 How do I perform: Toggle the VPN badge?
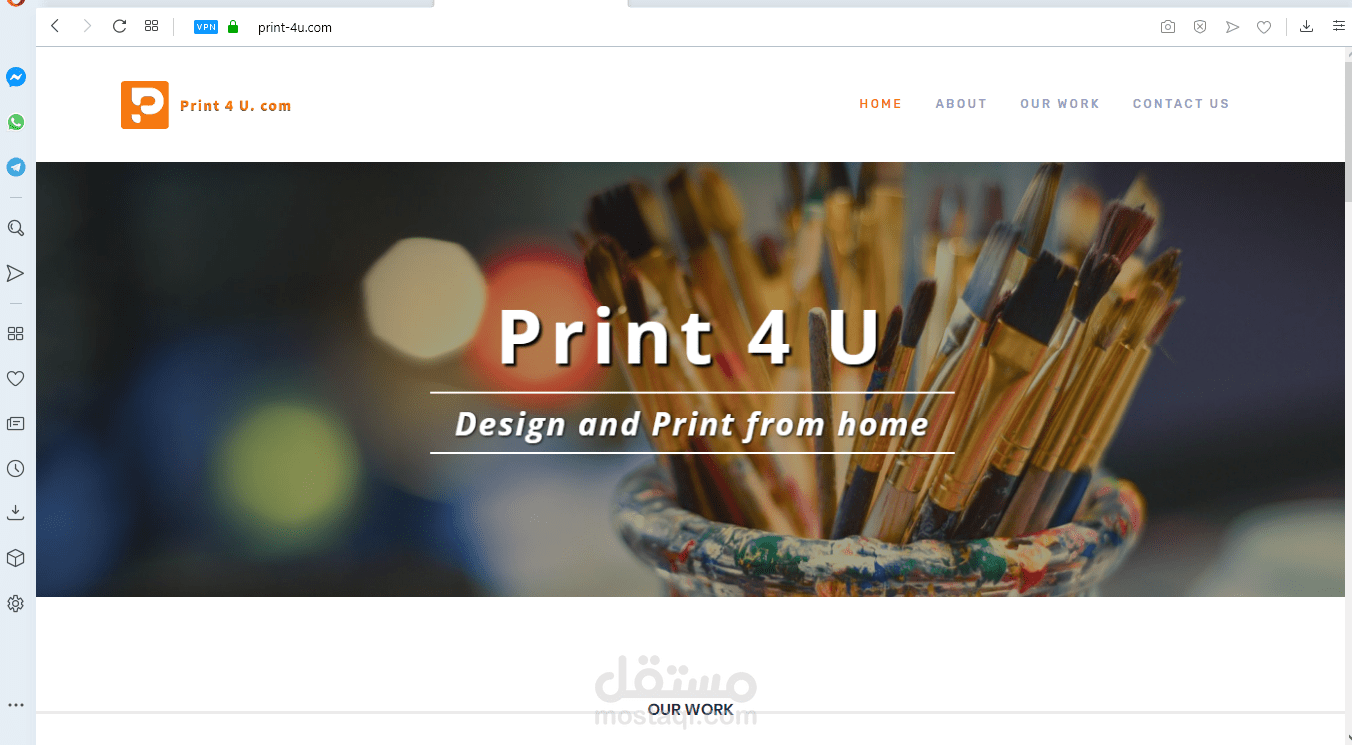pyautogui.click(x=206, y=27)
